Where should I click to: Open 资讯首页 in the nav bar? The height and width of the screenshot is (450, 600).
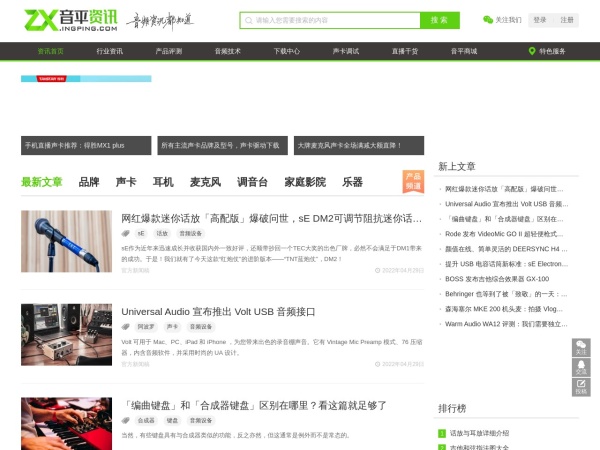click(x=51, y=51)
